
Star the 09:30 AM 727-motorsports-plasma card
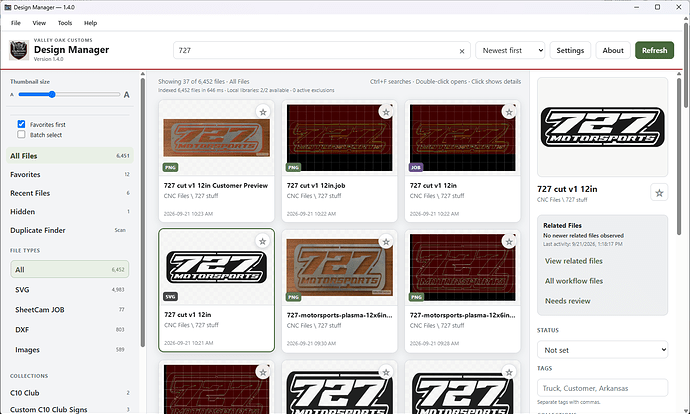point(386,242)
